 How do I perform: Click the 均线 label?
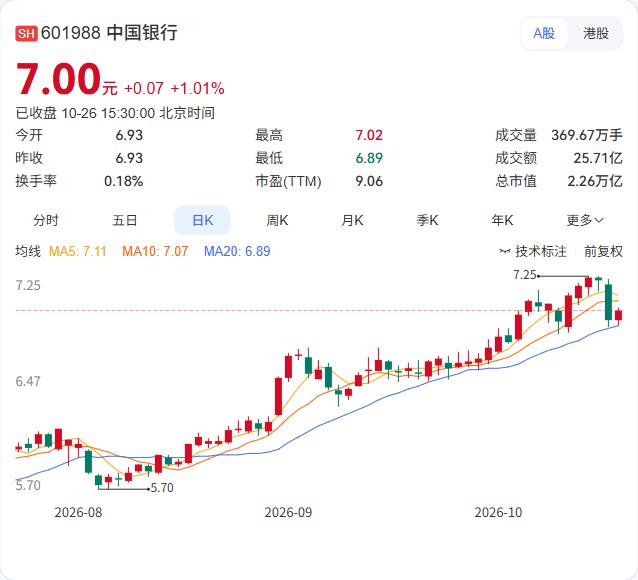tap(28, 251)
